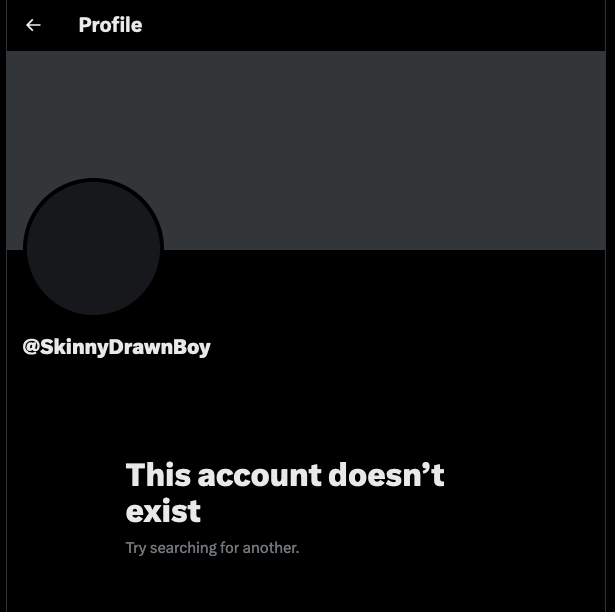Tap the dark profile picture circle
615x612 pixels.
point(93,248)
